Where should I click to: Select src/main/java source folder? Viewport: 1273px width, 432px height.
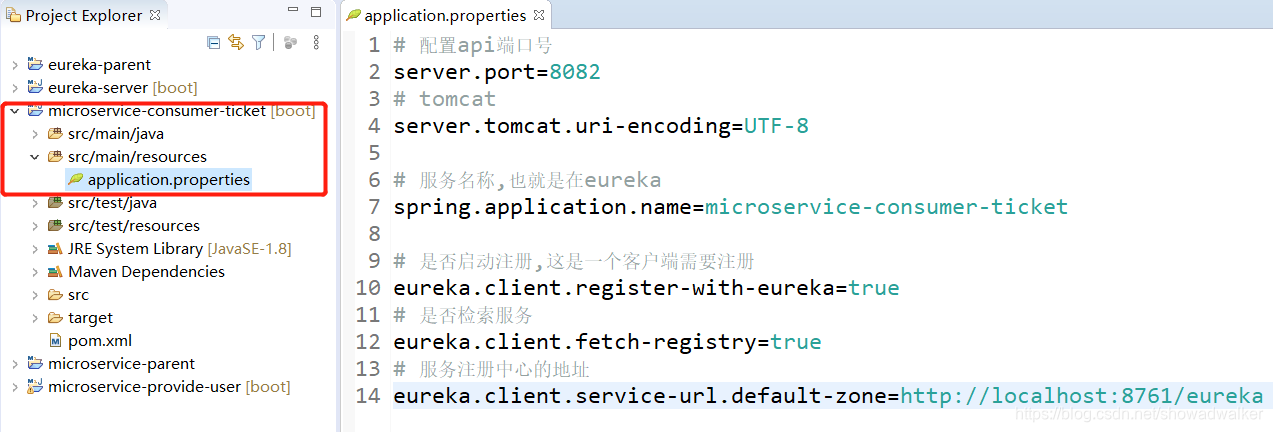[x=116, y=134]
